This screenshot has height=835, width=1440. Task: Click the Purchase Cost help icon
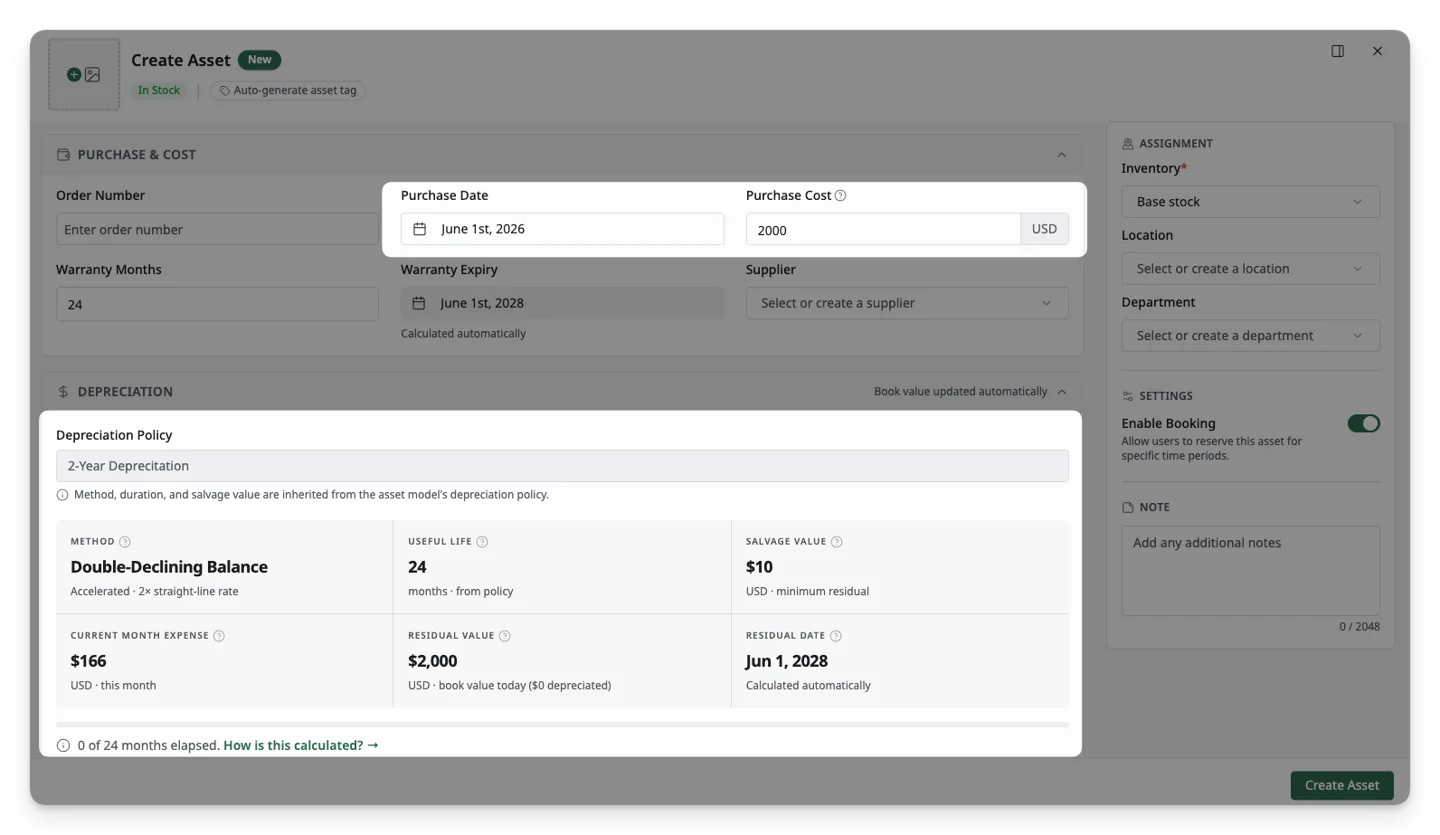(x=840, y=196)
